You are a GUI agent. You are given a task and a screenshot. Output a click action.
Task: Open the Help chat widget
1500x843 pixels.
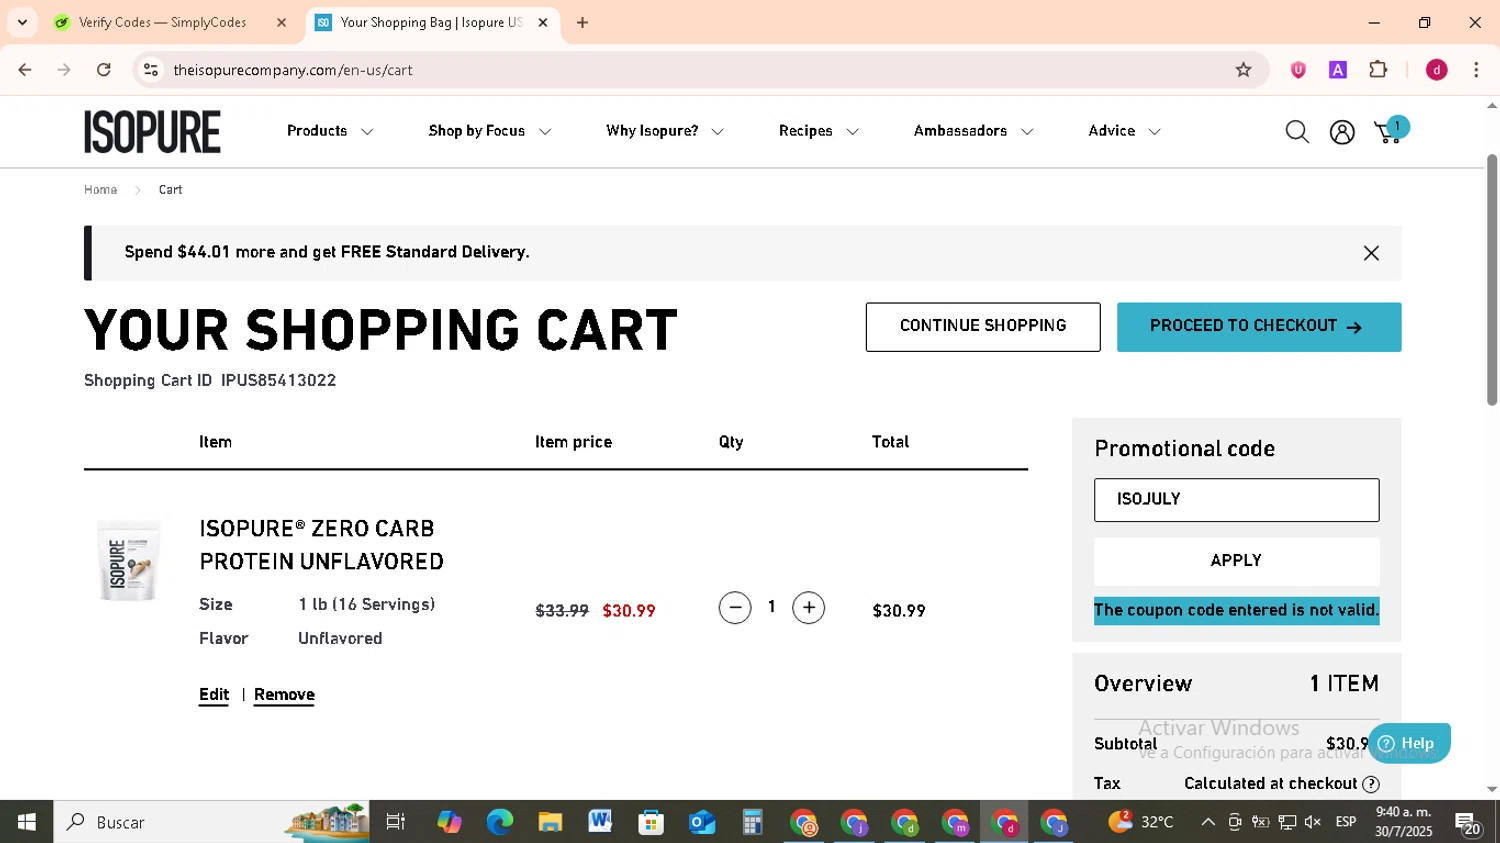1409,743
